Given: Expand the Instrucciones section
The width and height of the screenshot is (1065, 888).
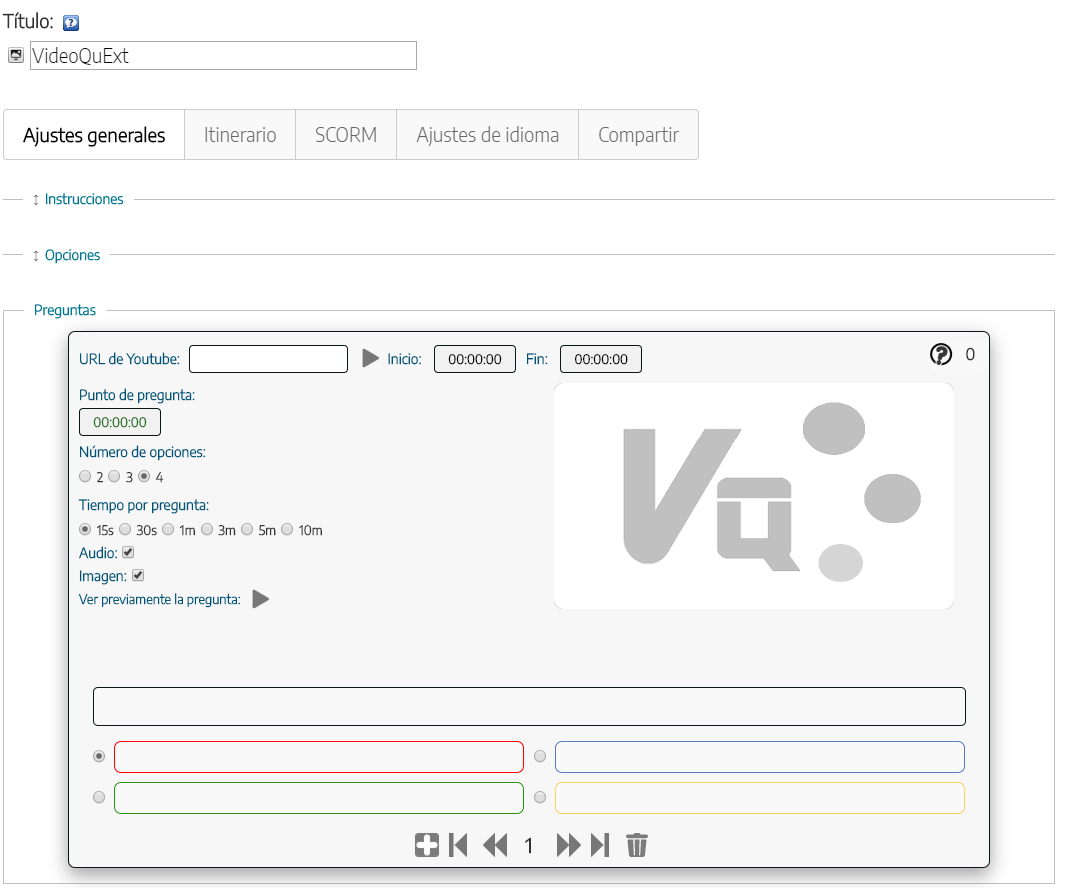Looking at the screenshot, I should click(x=84, y=199).
